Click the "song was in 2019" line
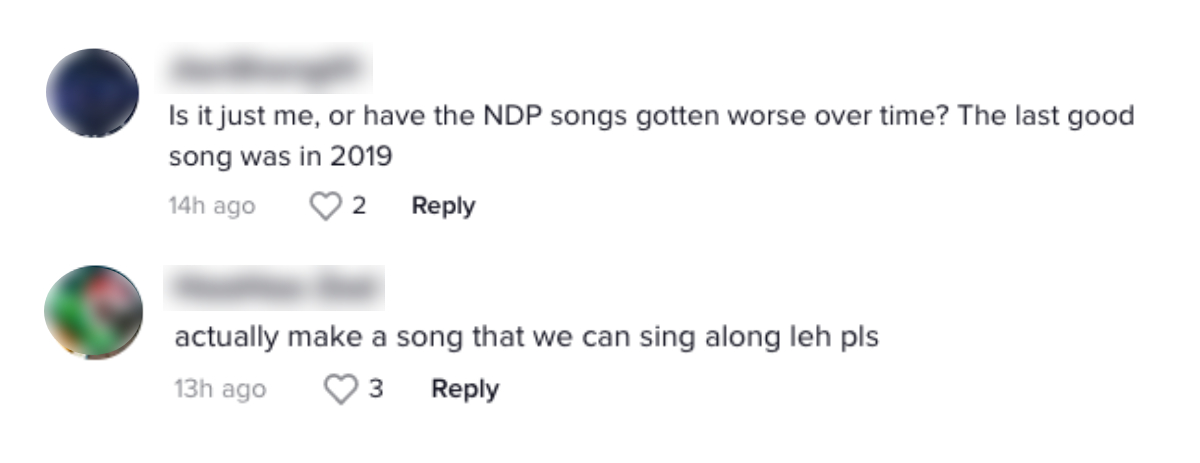Image resolution: width=1200 pixels, height=463 pixels. coord(279,160)
